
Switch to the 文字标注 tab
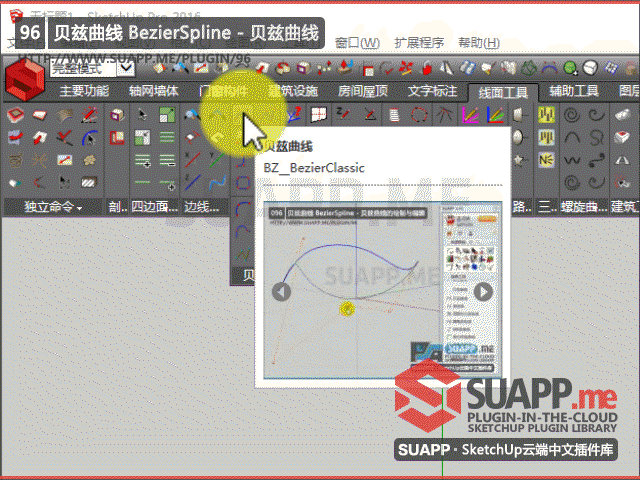pyautogui.click(x=433, y=91)
